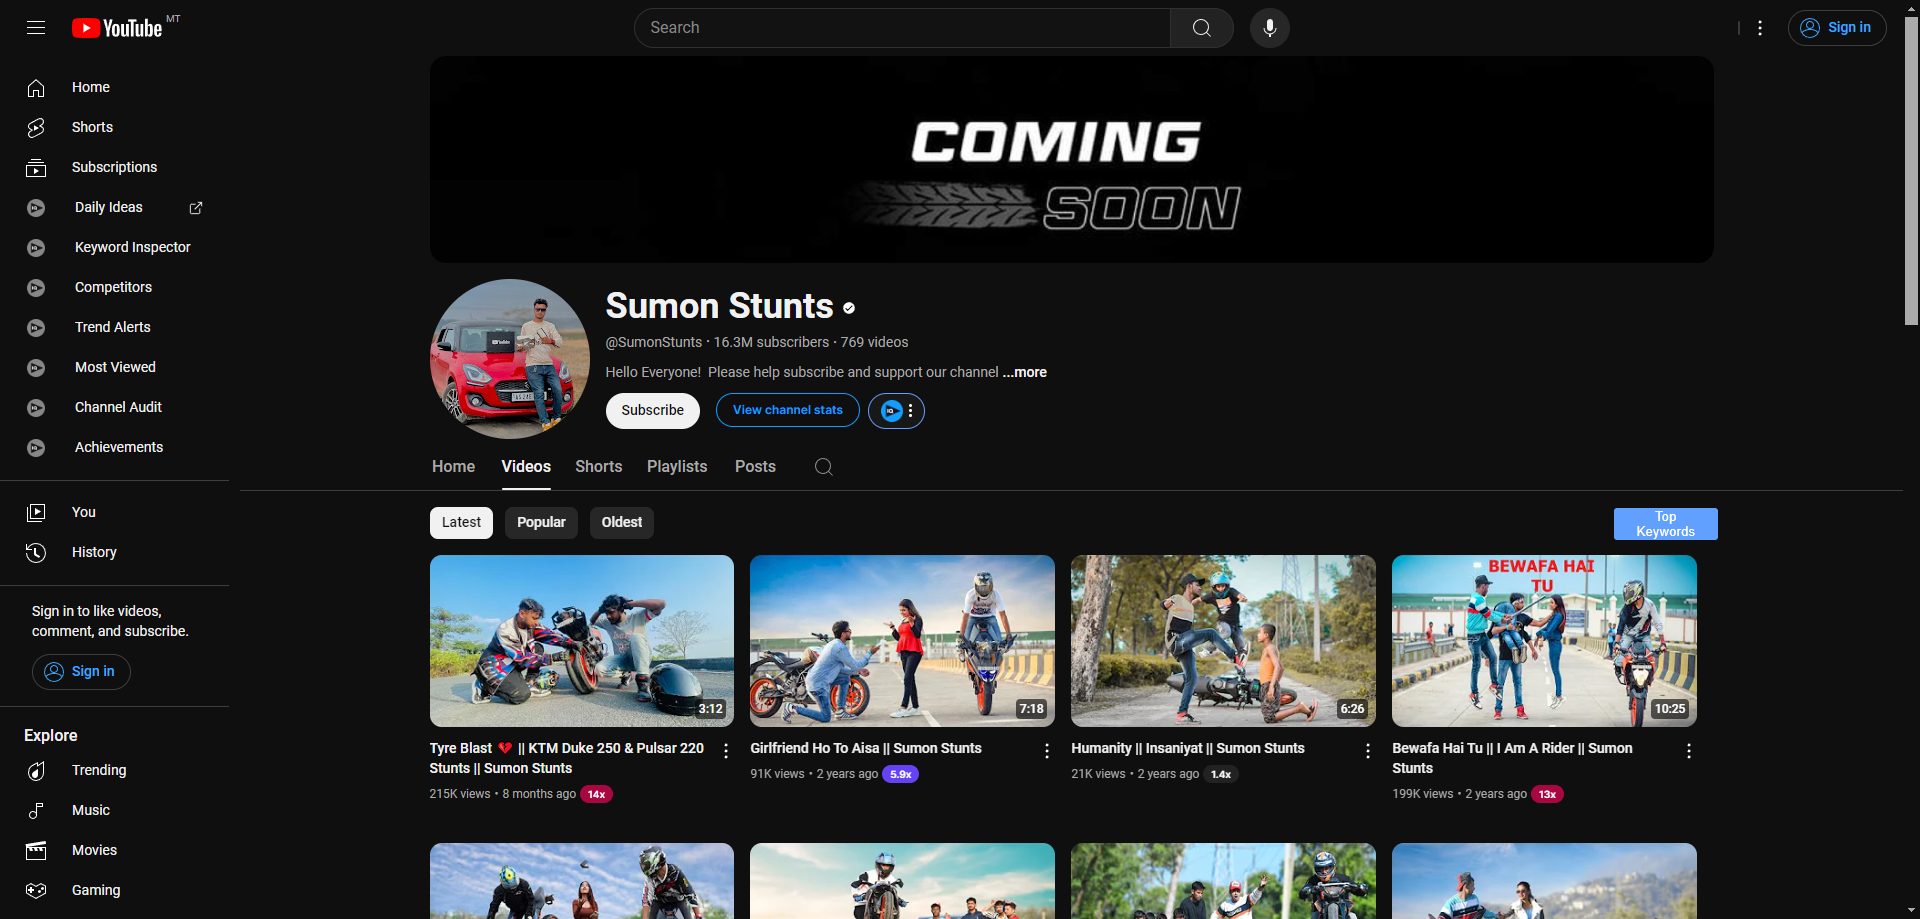Open Trending in Explore
The image size is (1920, 919).
[114, 770]
